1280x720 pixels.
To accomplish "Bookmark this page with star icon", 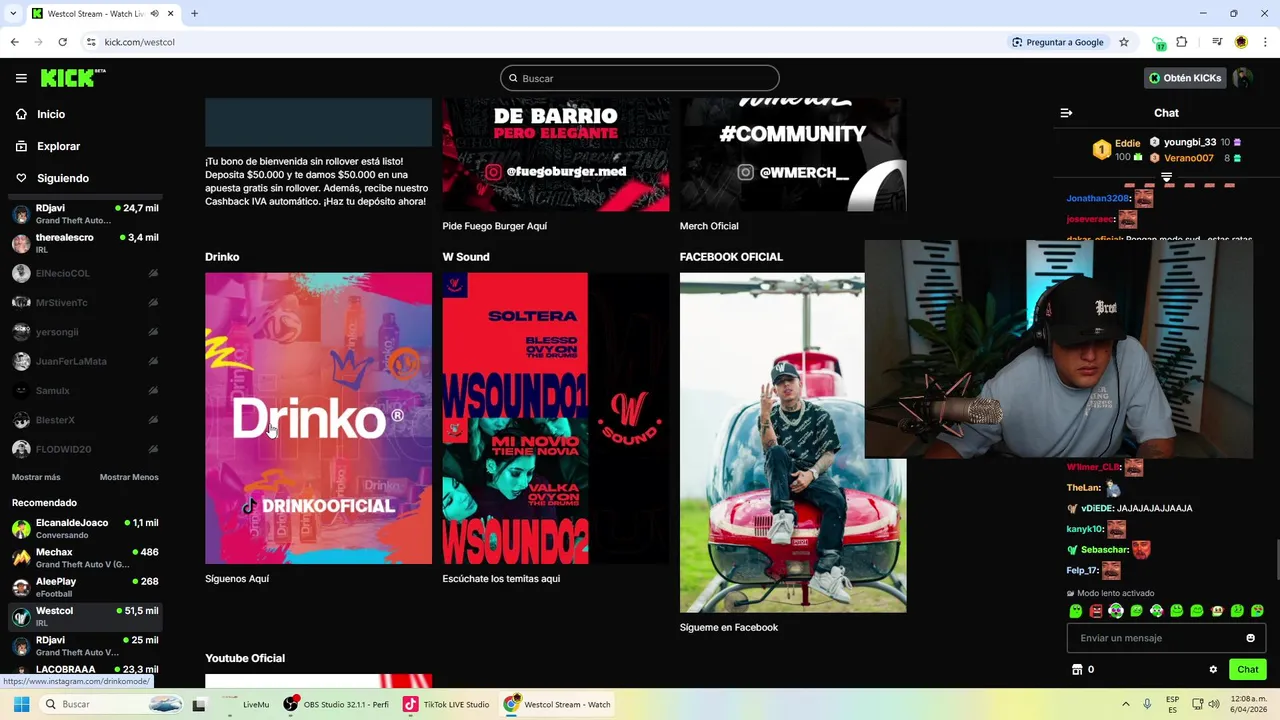I will click(x=1124, y=42).
